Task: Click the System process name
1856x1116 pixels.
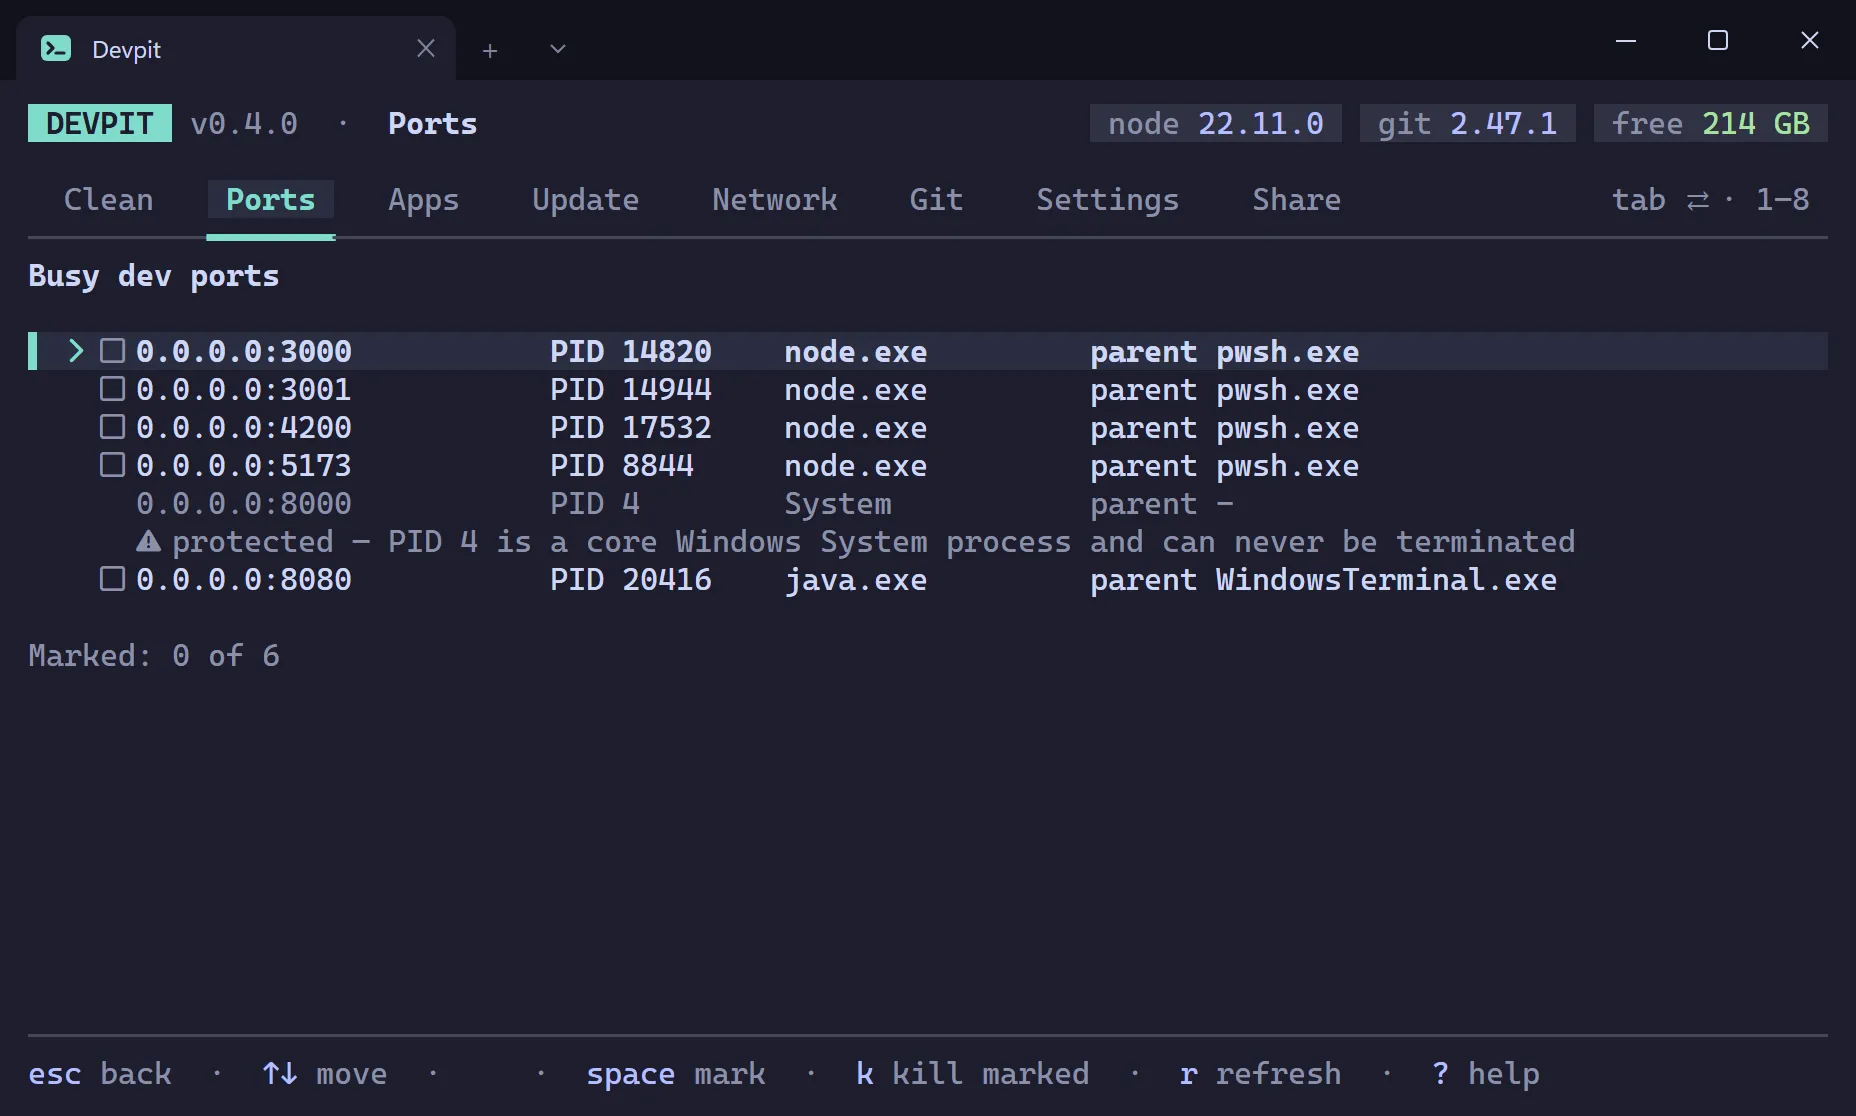Action: 838,504
